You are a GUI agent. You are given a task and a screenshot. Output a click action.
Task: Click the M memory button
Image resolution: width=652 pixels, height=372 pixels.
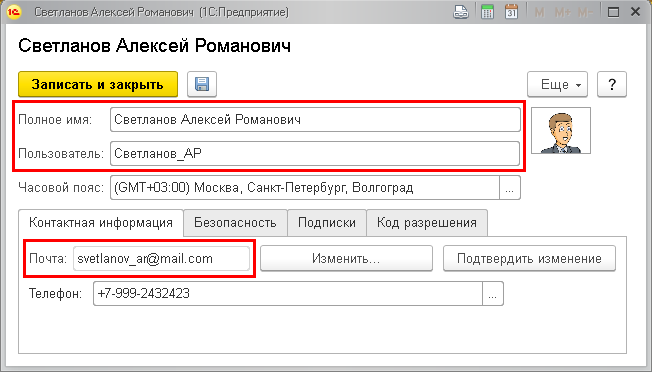(539, 13)
